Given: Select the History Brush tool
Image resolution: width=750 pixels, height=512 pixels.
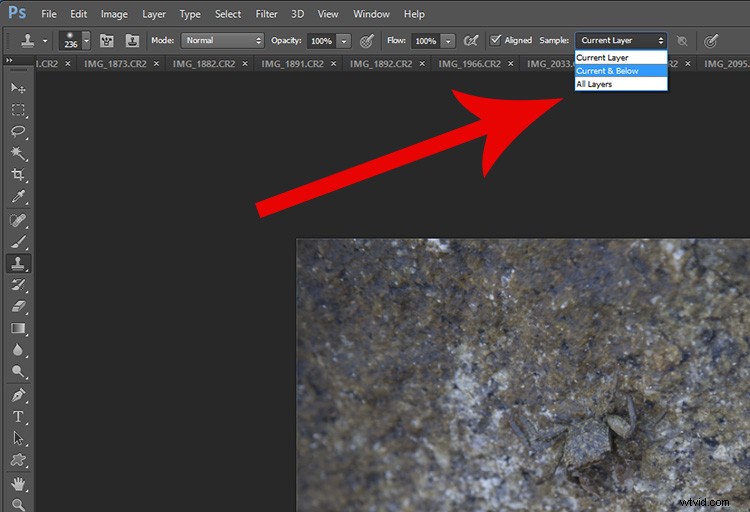Looking at the screenshot, I should pyautogui.click(x=18, y=285).
